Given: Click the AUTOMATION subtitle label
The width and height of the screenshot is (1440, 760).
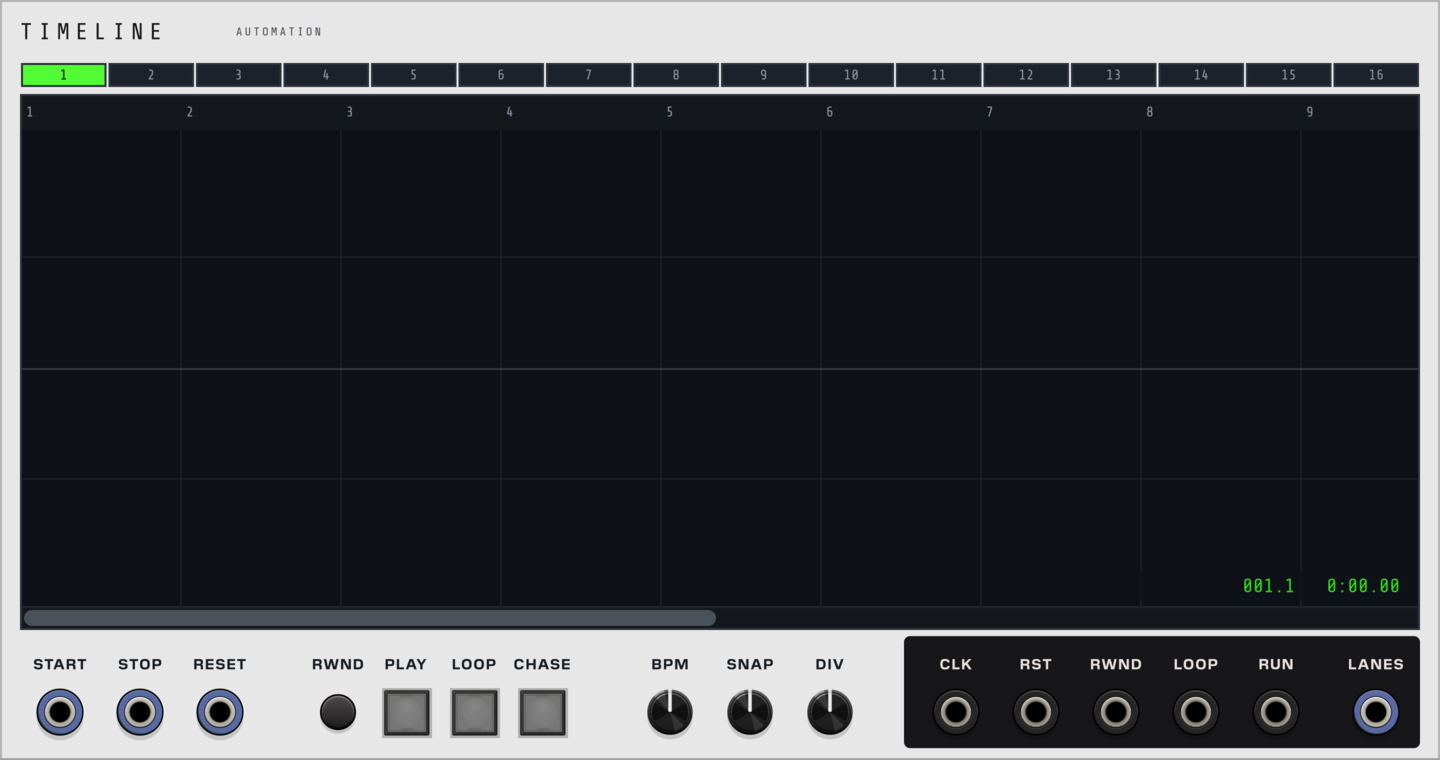Looking at the screenshot, I should pos(279,32).
